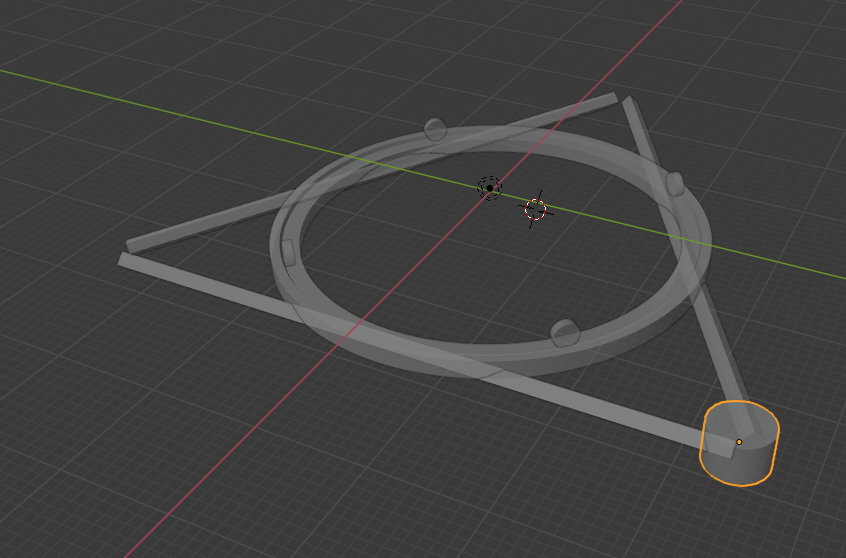Select the small sphere at ring's top

click(435, 129)
